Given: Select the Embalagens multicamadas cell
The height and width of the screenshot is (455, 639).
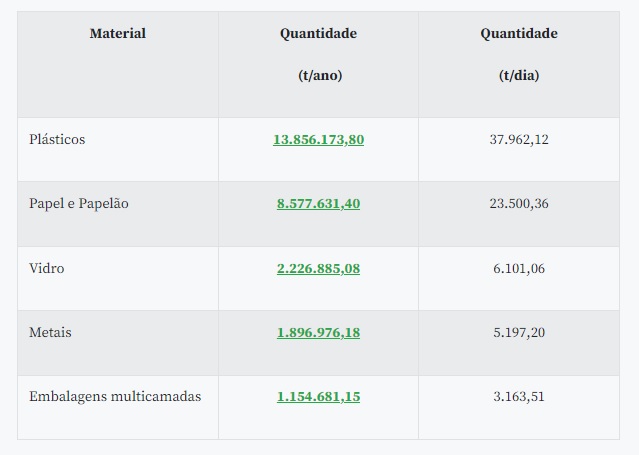Looking at the screenshot, I should (x=116, y=397).
